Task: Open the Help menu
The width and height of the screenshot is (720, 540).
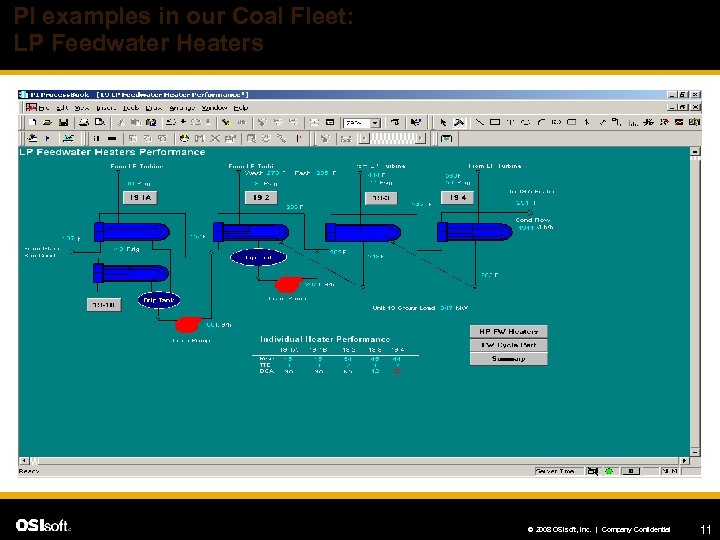Action: tap(241, 108)
